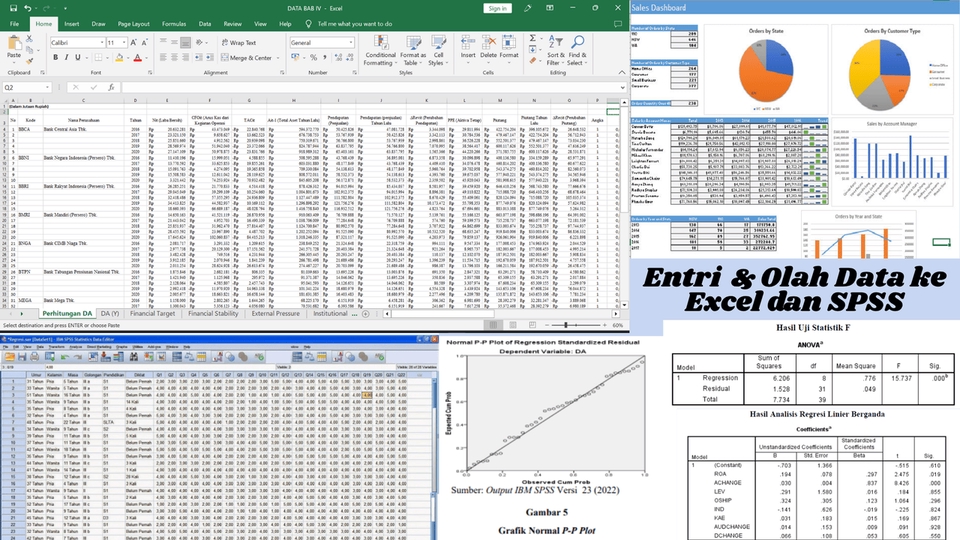Screen dimensions: 960x540
Task: Click Print icon in SPSS toolbar
Action: pos(35,357)
